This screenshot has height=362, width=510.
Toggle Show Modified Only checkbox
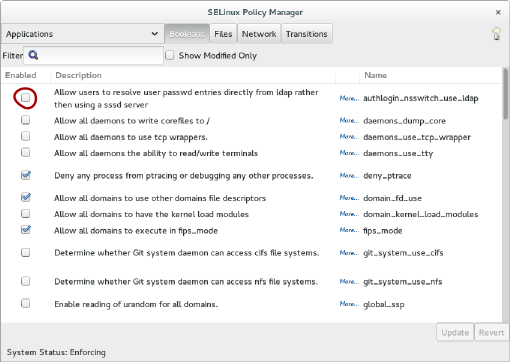170,55
